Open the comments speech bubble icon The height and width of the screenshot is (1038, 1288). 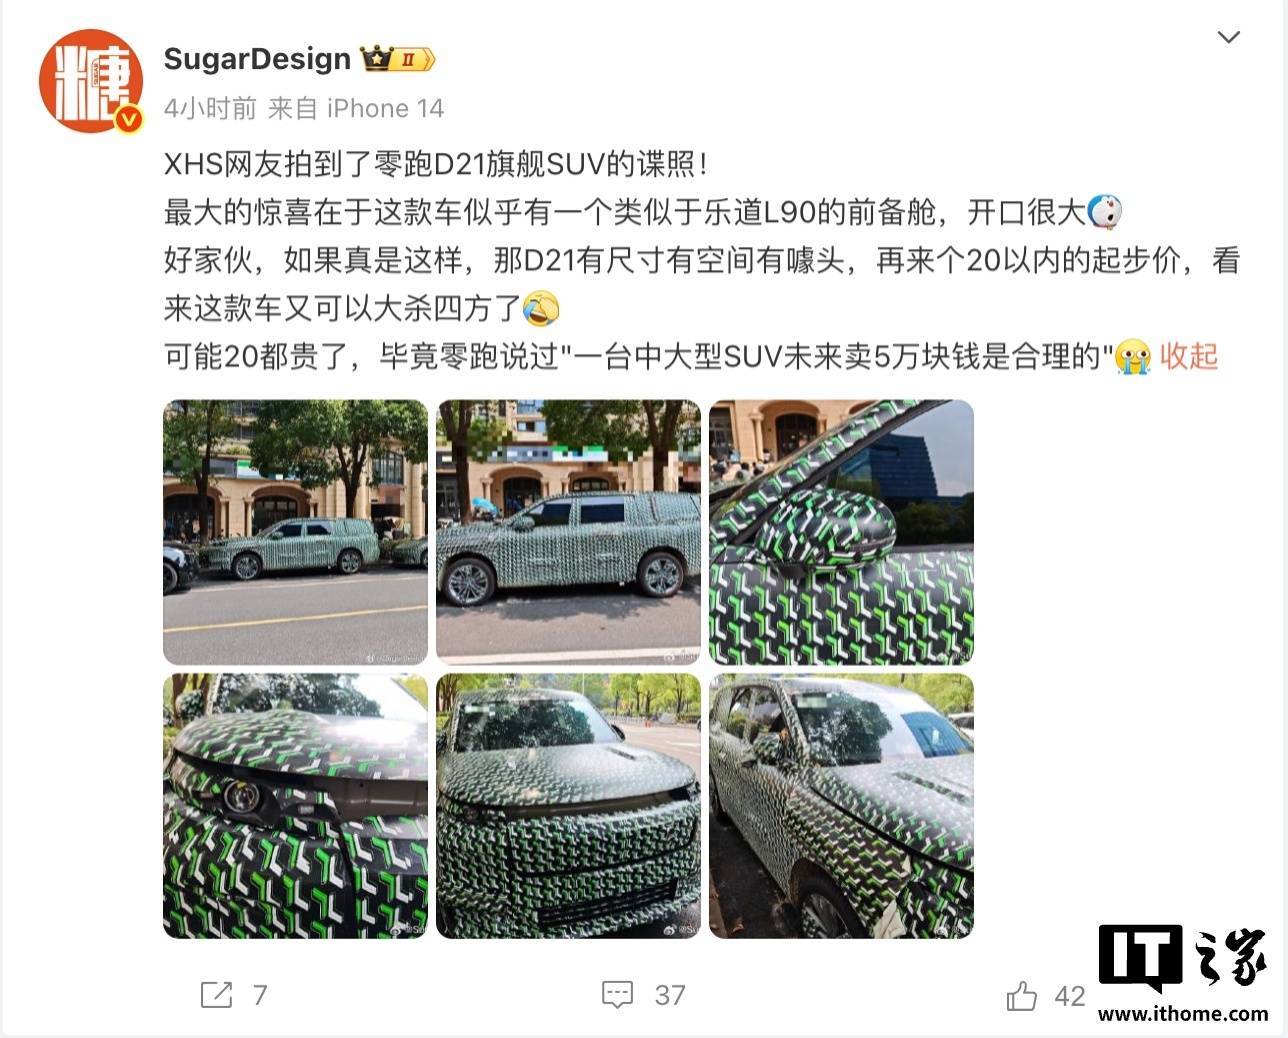tap(617, 995)
